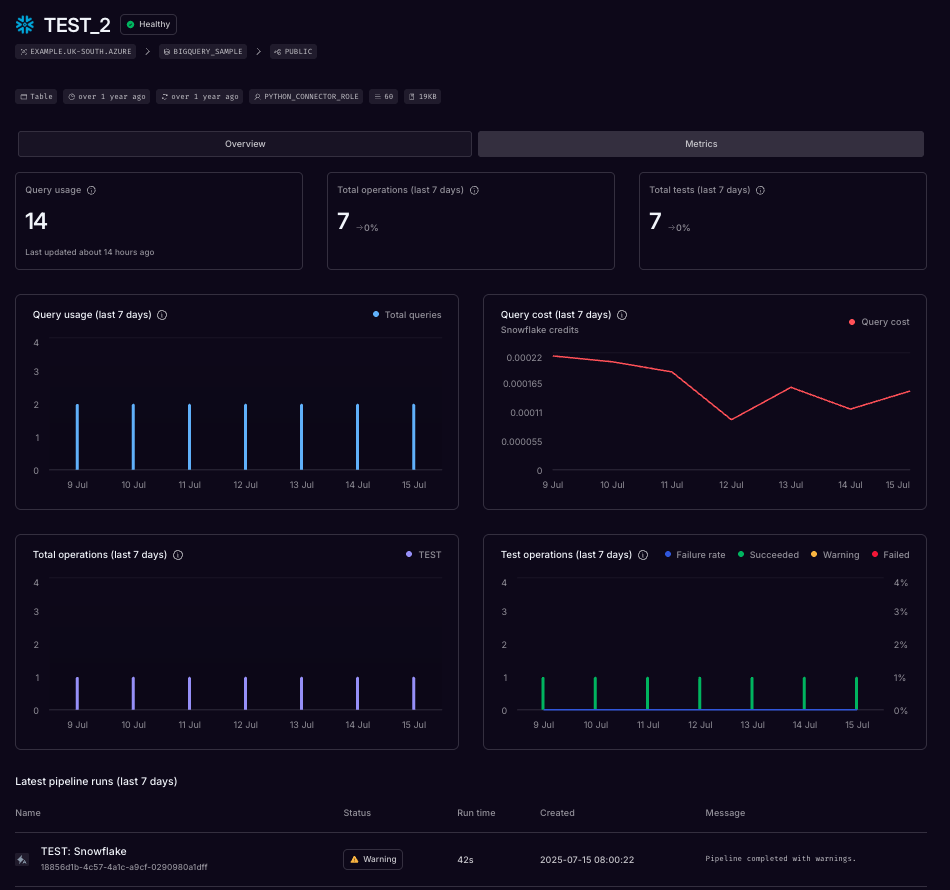Click the Snowflake icon in the pipeline run row

coord(22,859)
